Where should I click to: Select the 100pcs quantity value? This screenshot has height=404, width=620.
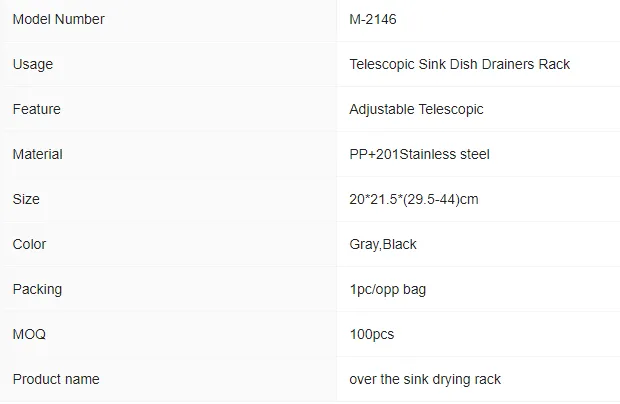click(x=372, y=335)
